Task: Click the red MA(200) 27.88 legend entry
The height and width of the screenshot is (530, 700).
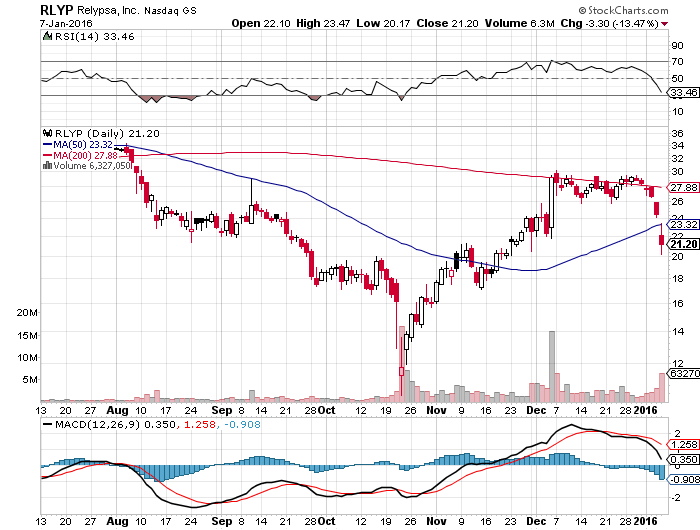Action: [80, 155]
